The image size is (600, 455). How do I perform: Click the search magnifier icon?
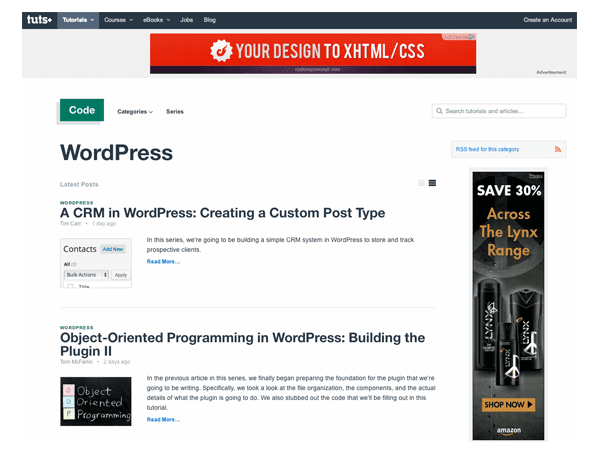point(439,111)
